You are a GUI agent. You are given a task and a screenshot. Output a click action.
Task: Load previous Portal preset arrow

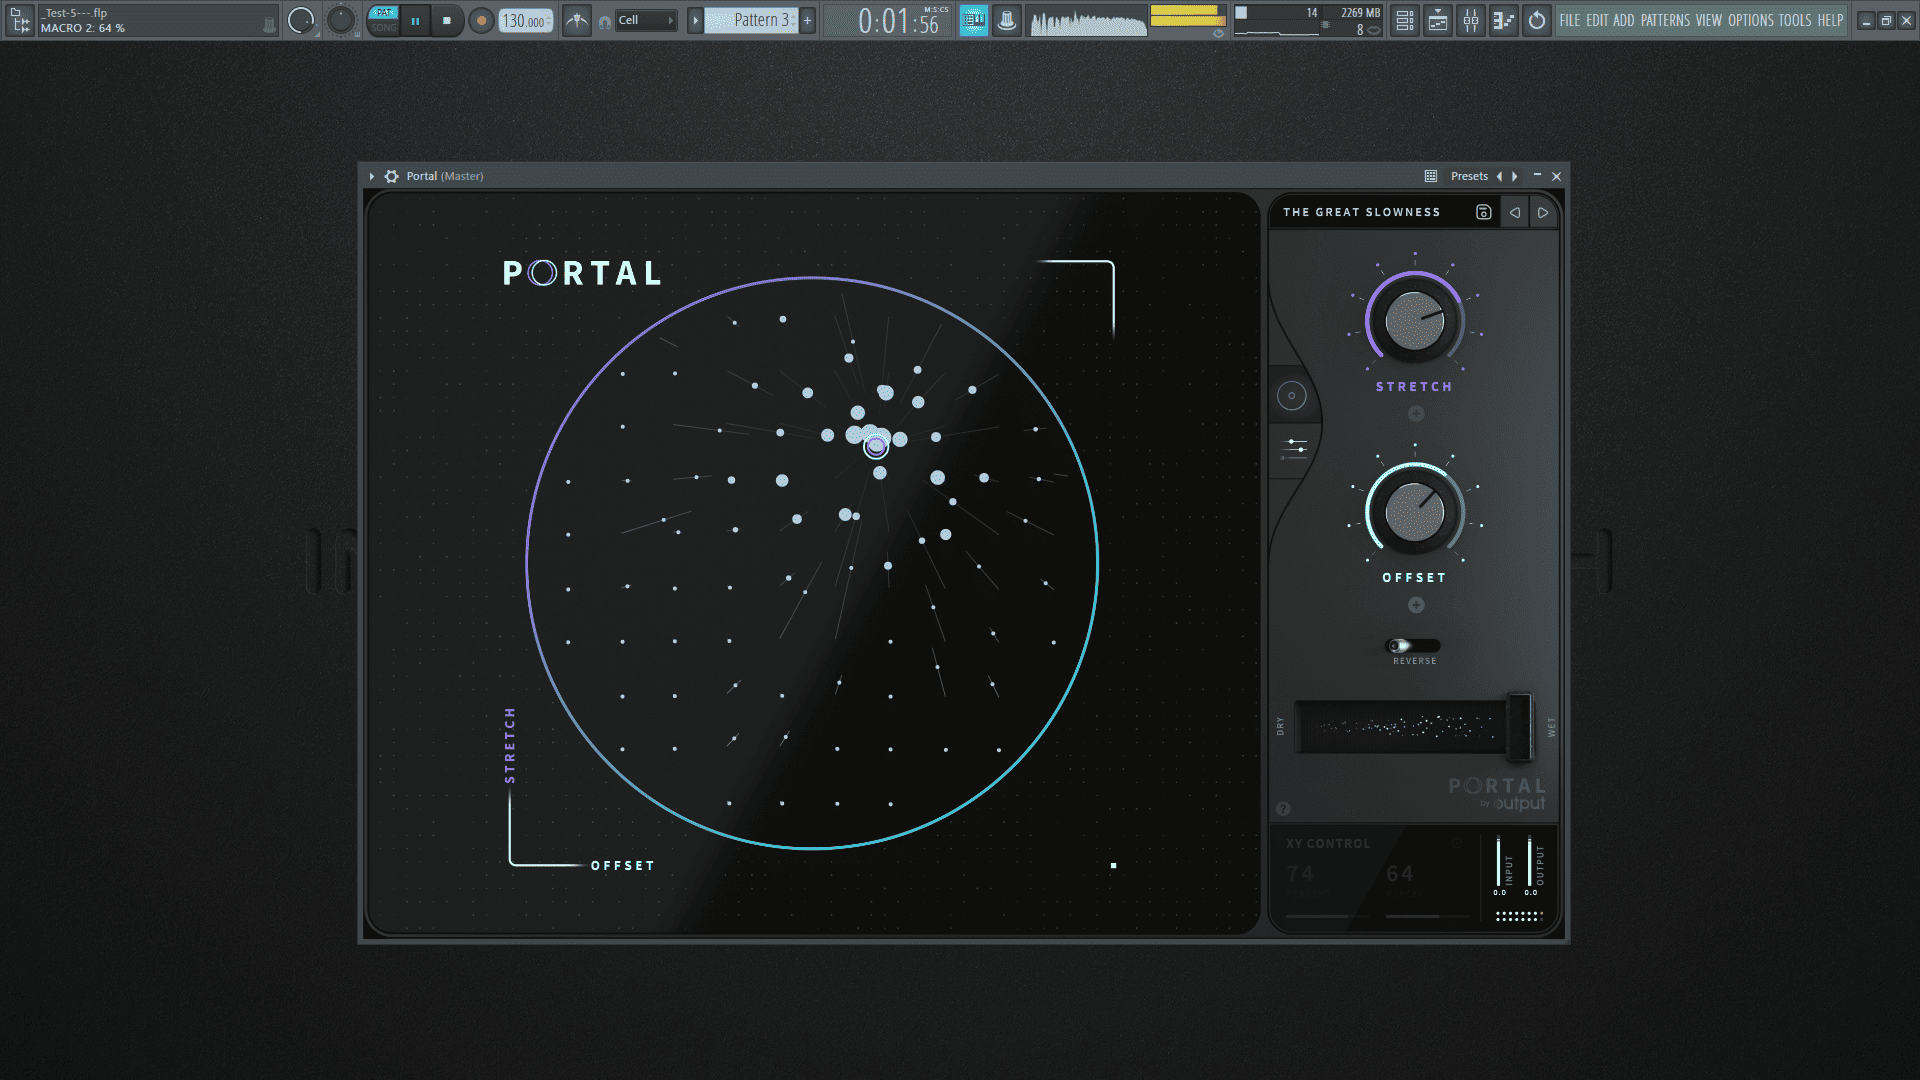click(1515, 212)
